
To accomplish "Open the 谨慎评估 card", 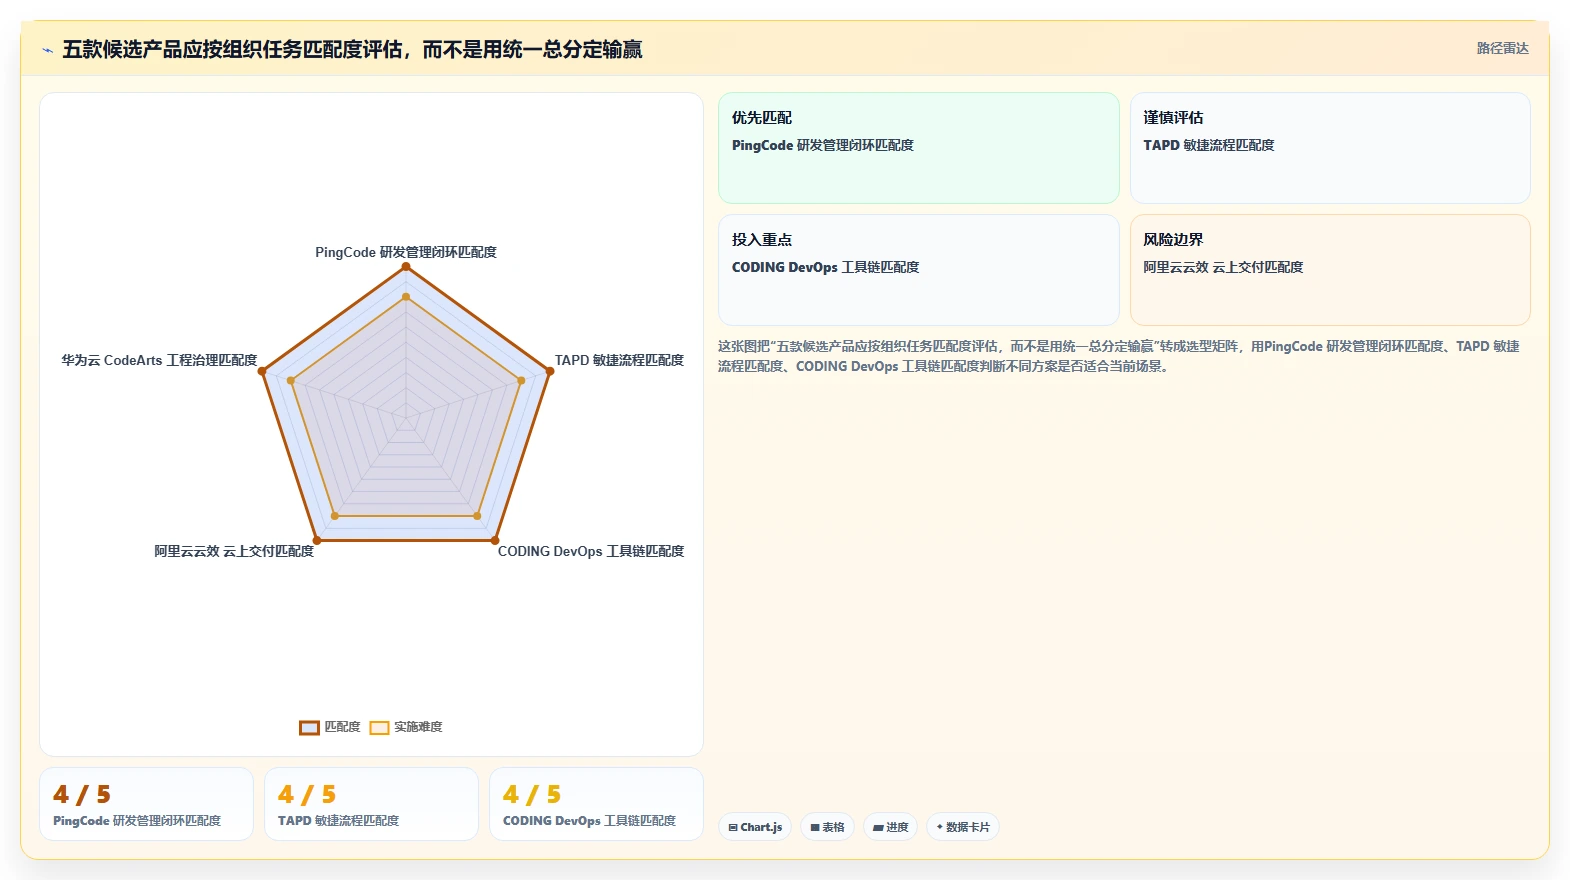I will click(x=1330, y=148).
